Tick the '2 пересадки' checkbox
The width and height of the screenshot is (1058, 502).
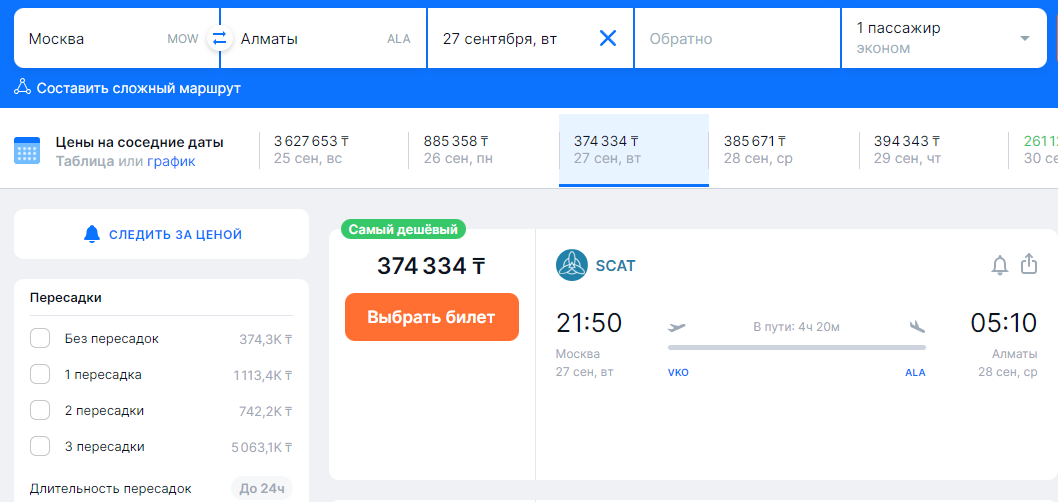point(40,411)
